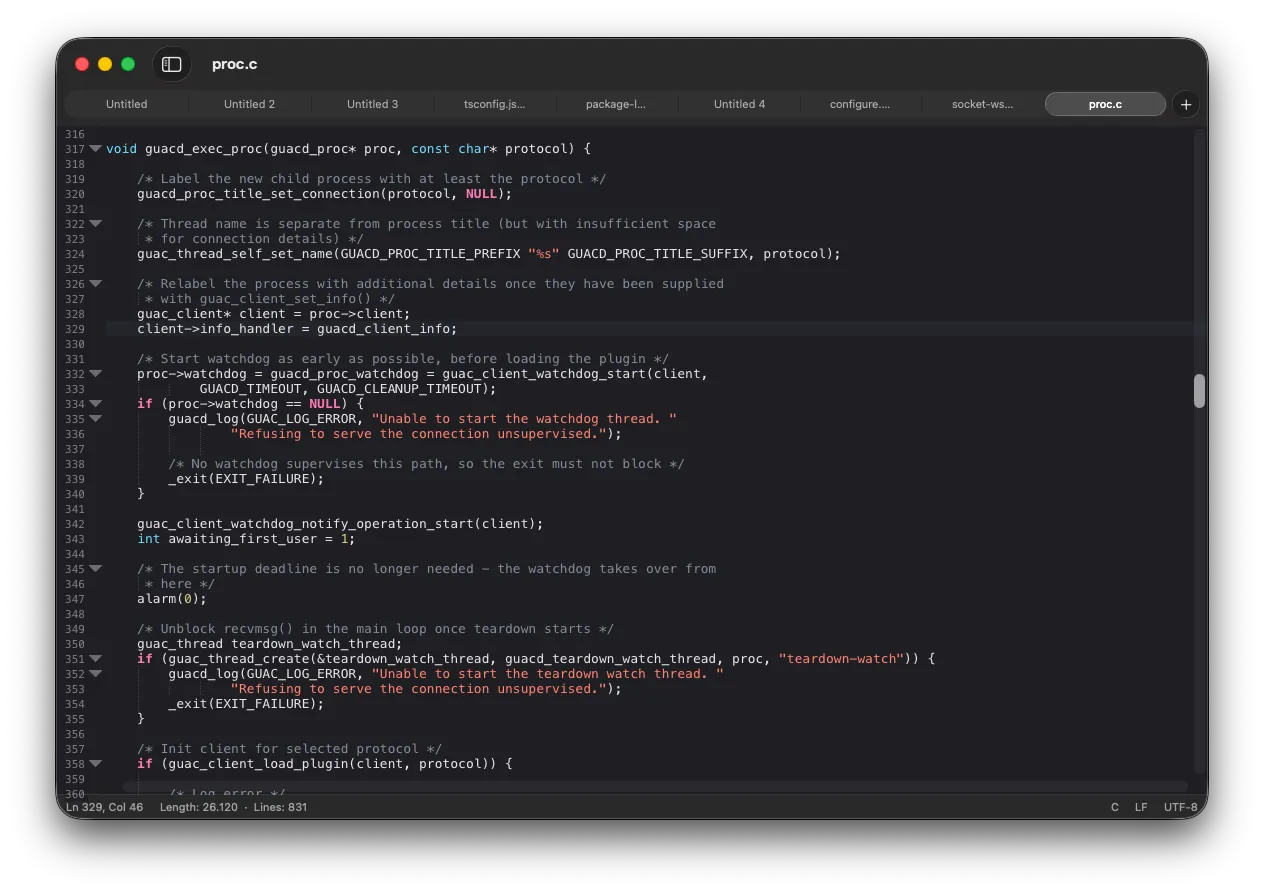Click client->info_handler assignment line

(297, 329)
